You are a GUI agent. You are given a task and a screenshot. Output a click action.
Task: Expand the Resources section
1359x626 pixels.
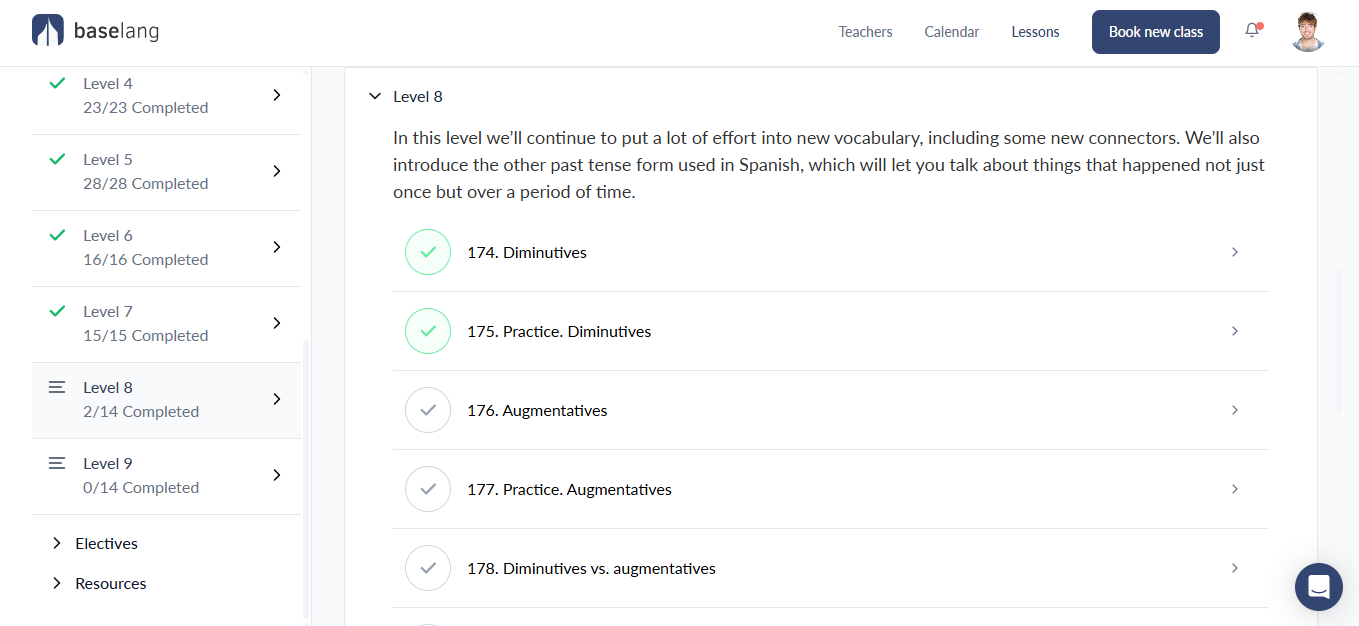click(99, 583)
